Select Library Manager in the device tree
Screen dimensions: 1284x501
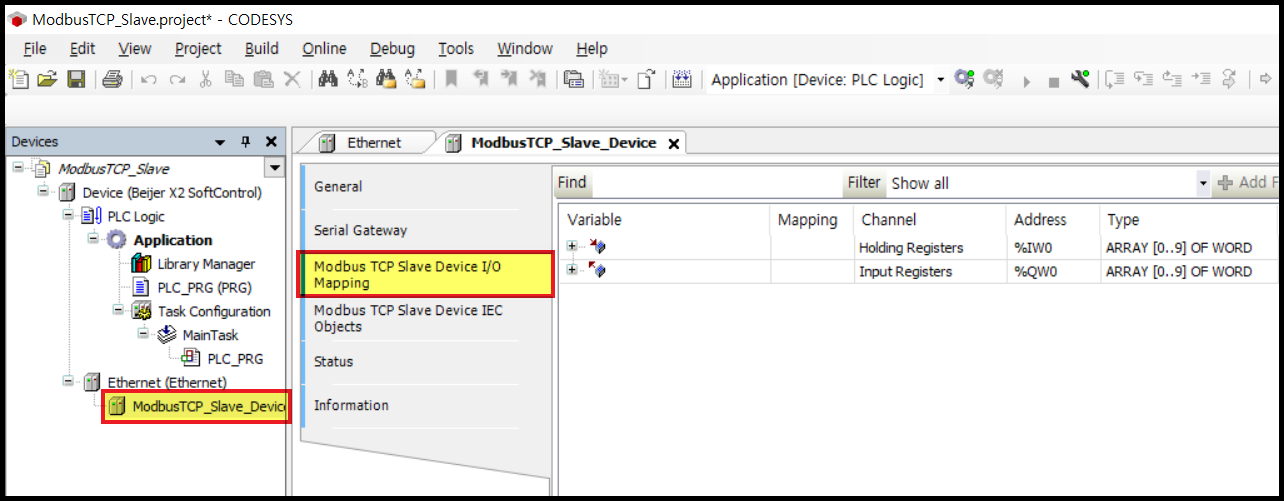[x=206, y=264]
